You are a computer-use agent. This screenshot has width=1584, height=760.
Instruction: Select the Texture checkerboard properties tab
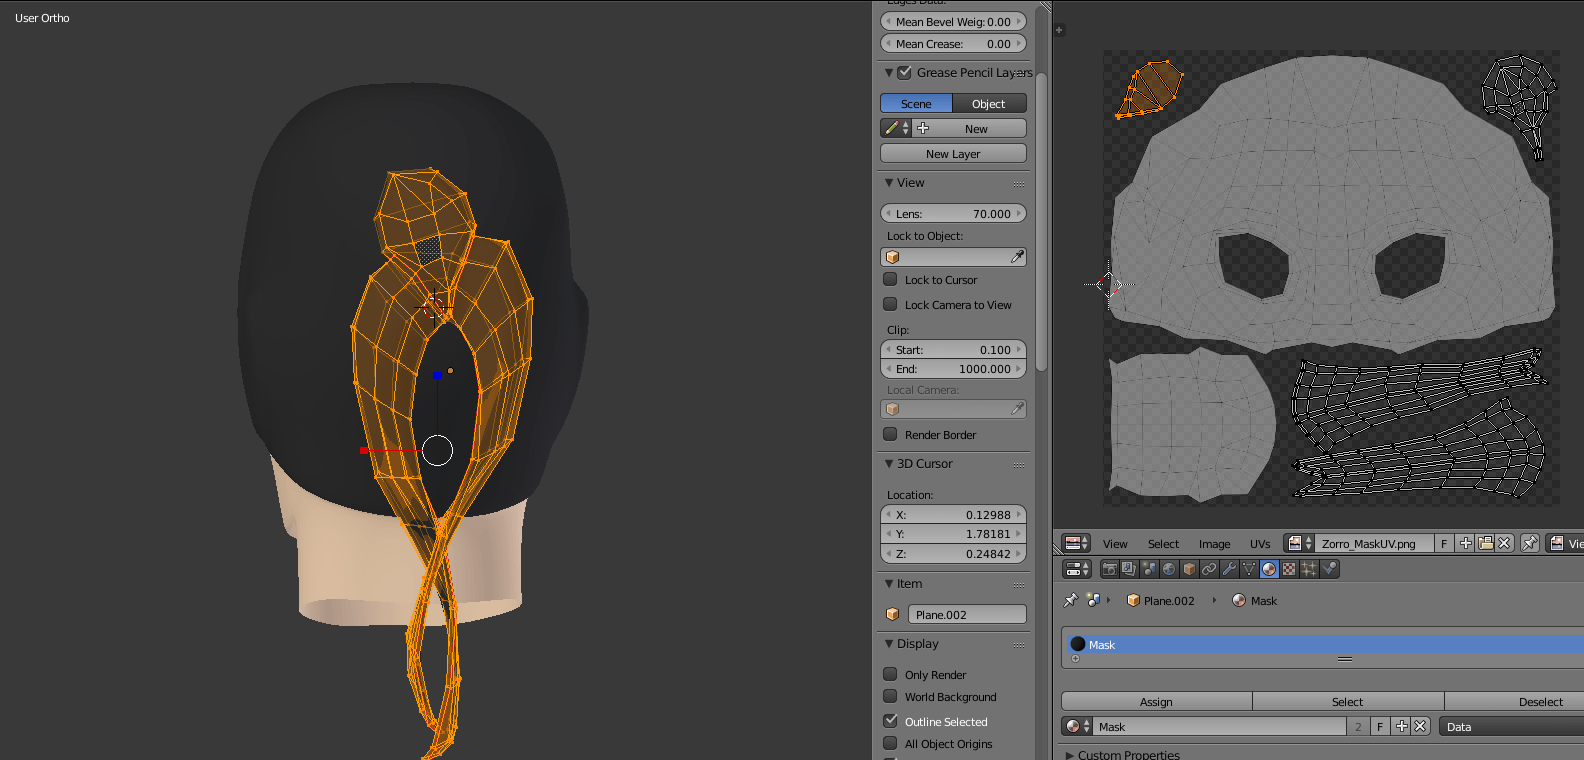tap(1289, 569)
